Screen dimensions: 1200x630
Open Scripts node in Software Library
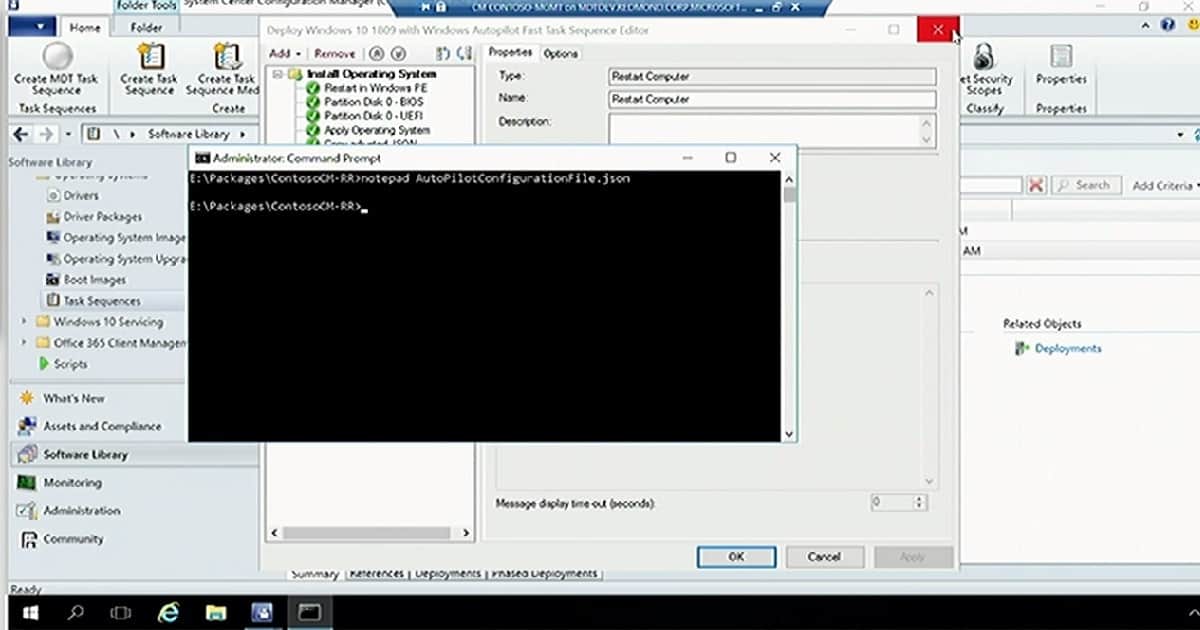coord(62,364)
